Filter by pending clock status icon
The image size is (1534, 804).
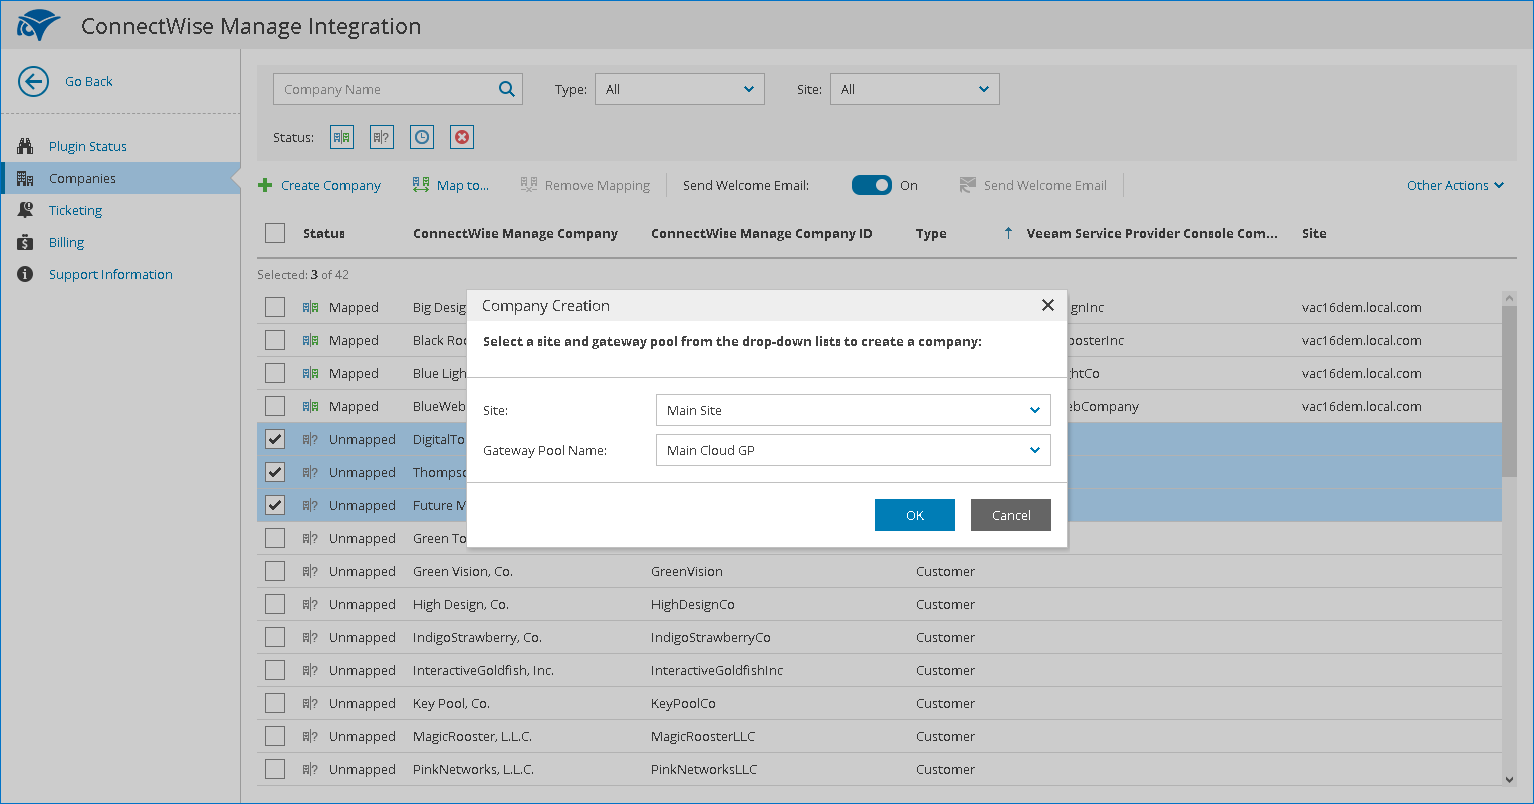point(422,138)
